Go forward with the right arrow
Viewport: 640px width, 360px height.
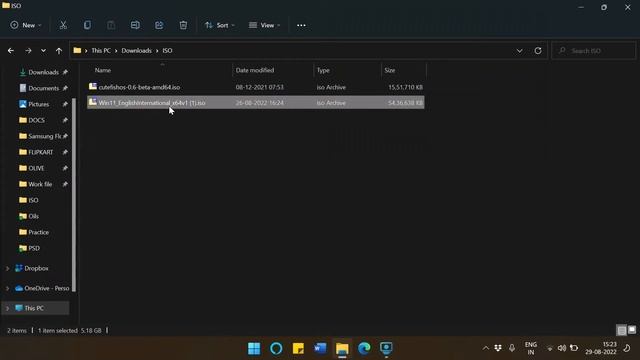(x=28, y=51)
